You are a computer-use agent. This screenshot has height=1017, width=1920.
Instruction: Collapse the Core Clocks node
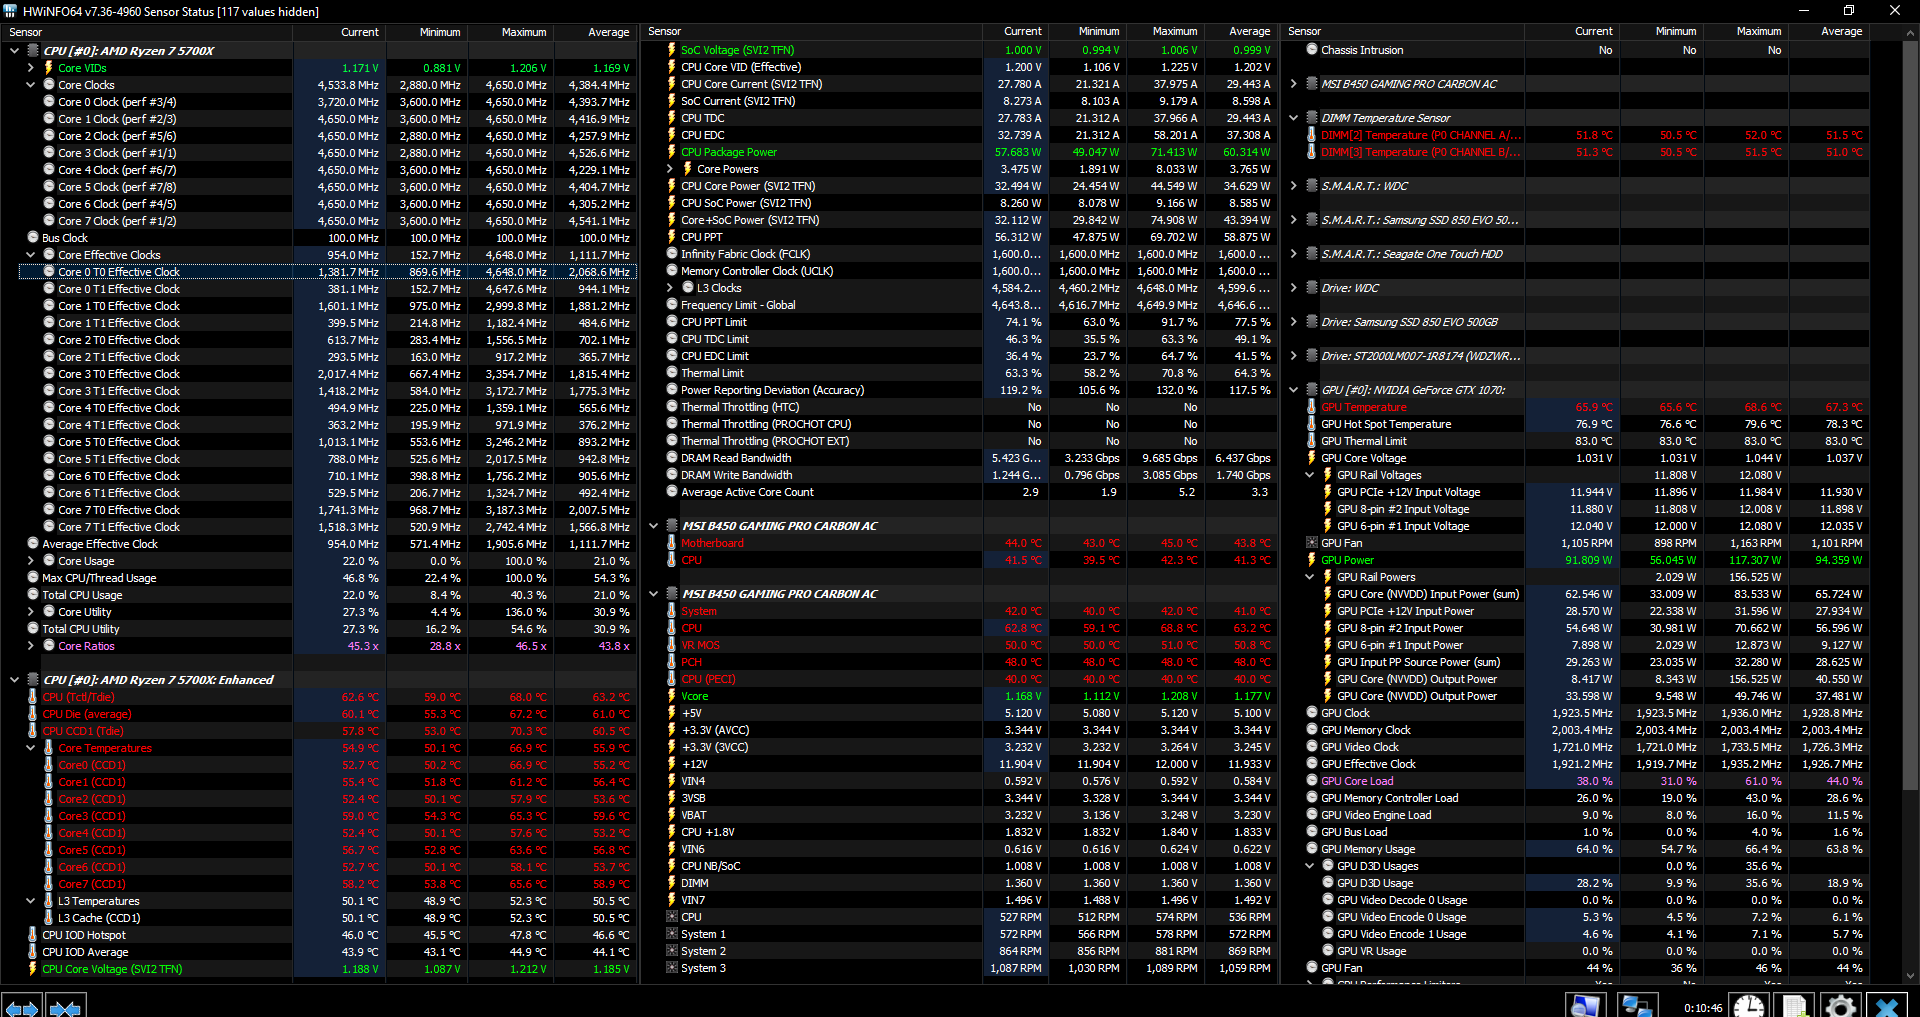click(30, 85)
